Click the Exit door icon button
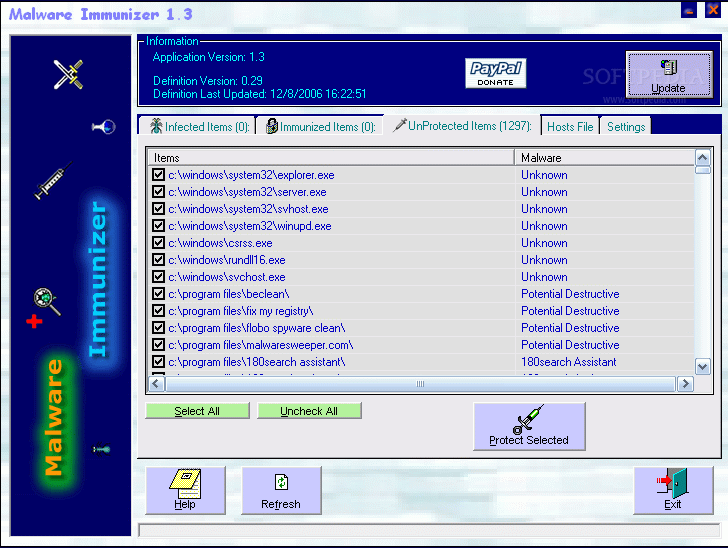 tap(673, 490)
